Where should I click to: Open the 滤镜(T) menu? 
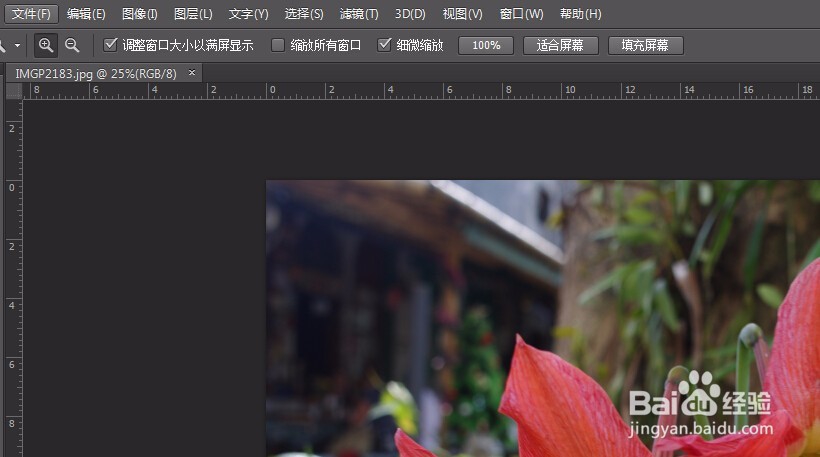(359, 14)
